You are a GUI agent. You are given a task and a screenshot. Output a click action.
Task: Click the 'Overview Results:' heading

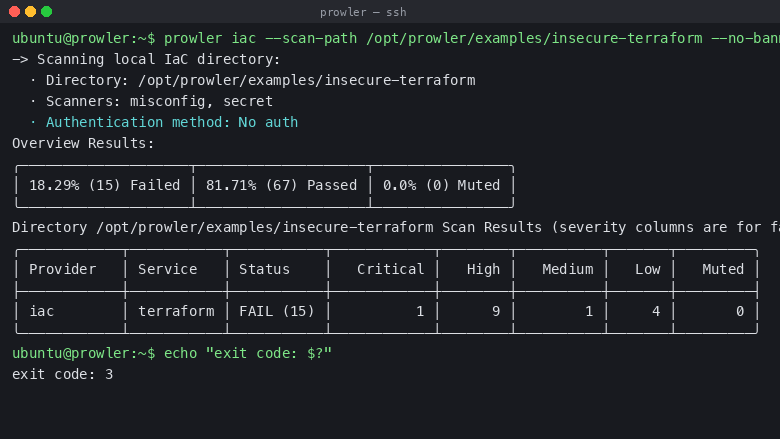tap(83, 143)
